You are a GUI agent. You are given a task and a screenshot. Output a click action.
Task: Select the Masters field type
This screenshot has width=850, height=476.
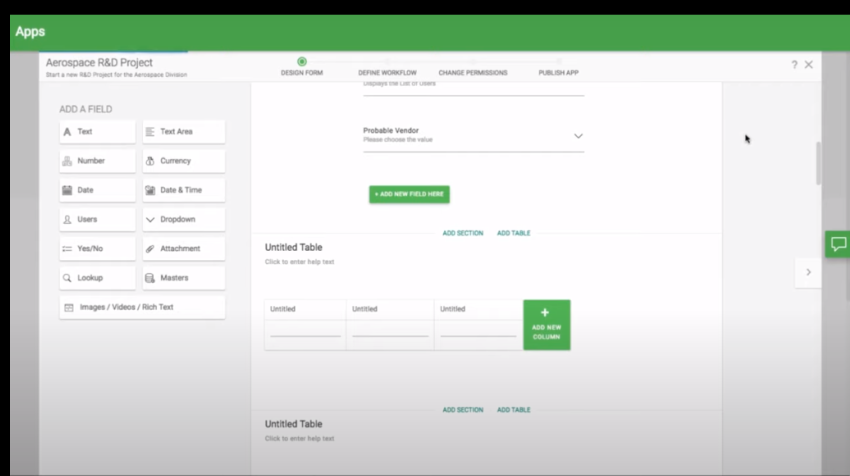[x=183, y=278]
